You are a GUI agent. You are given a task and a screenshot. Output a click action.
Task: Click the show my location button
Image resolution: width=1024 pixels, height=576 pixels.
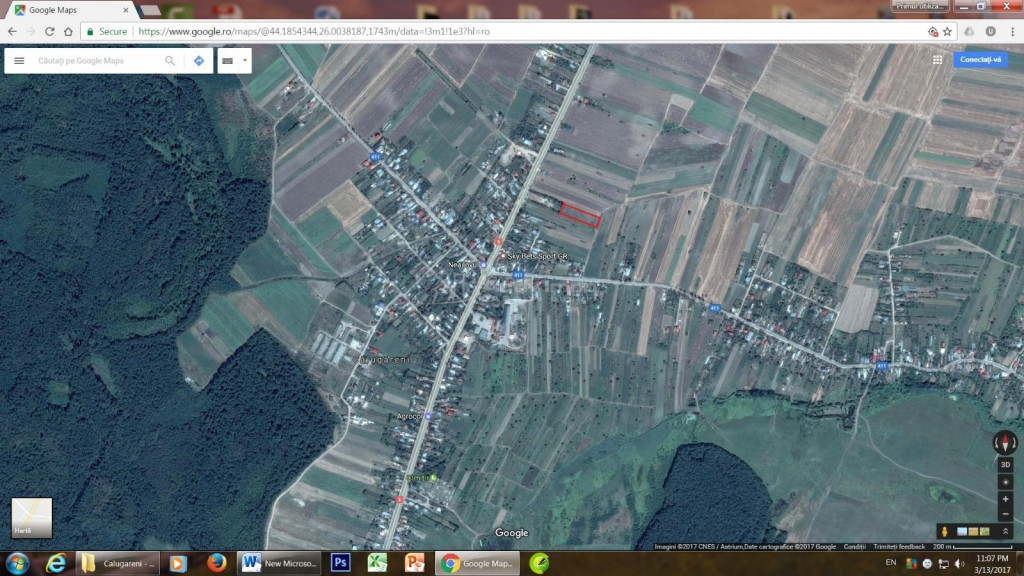click(1005, 482)
